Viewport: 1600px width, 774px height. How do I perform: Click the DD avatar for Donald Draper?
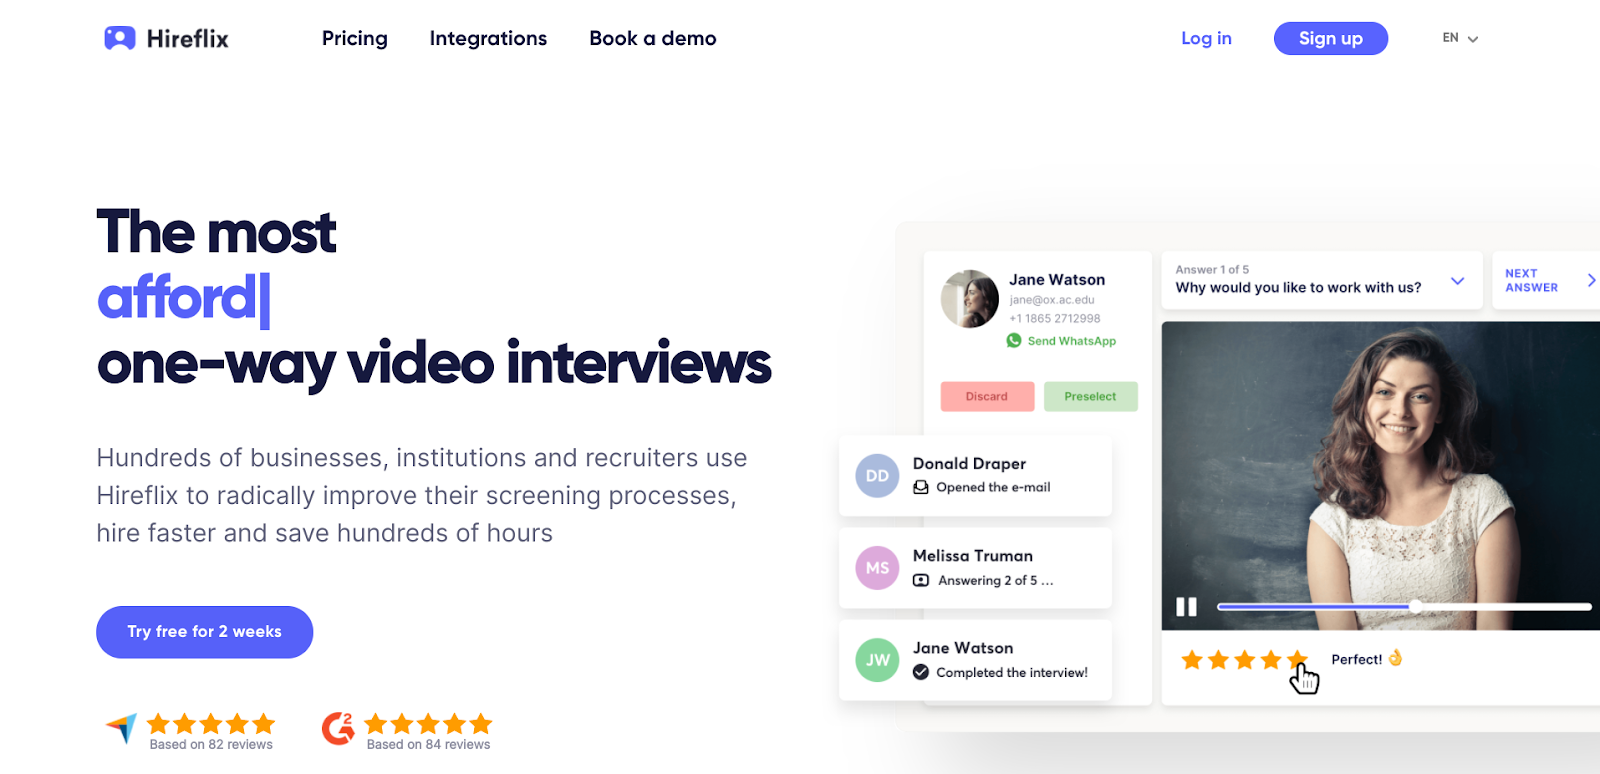[877, 476]
